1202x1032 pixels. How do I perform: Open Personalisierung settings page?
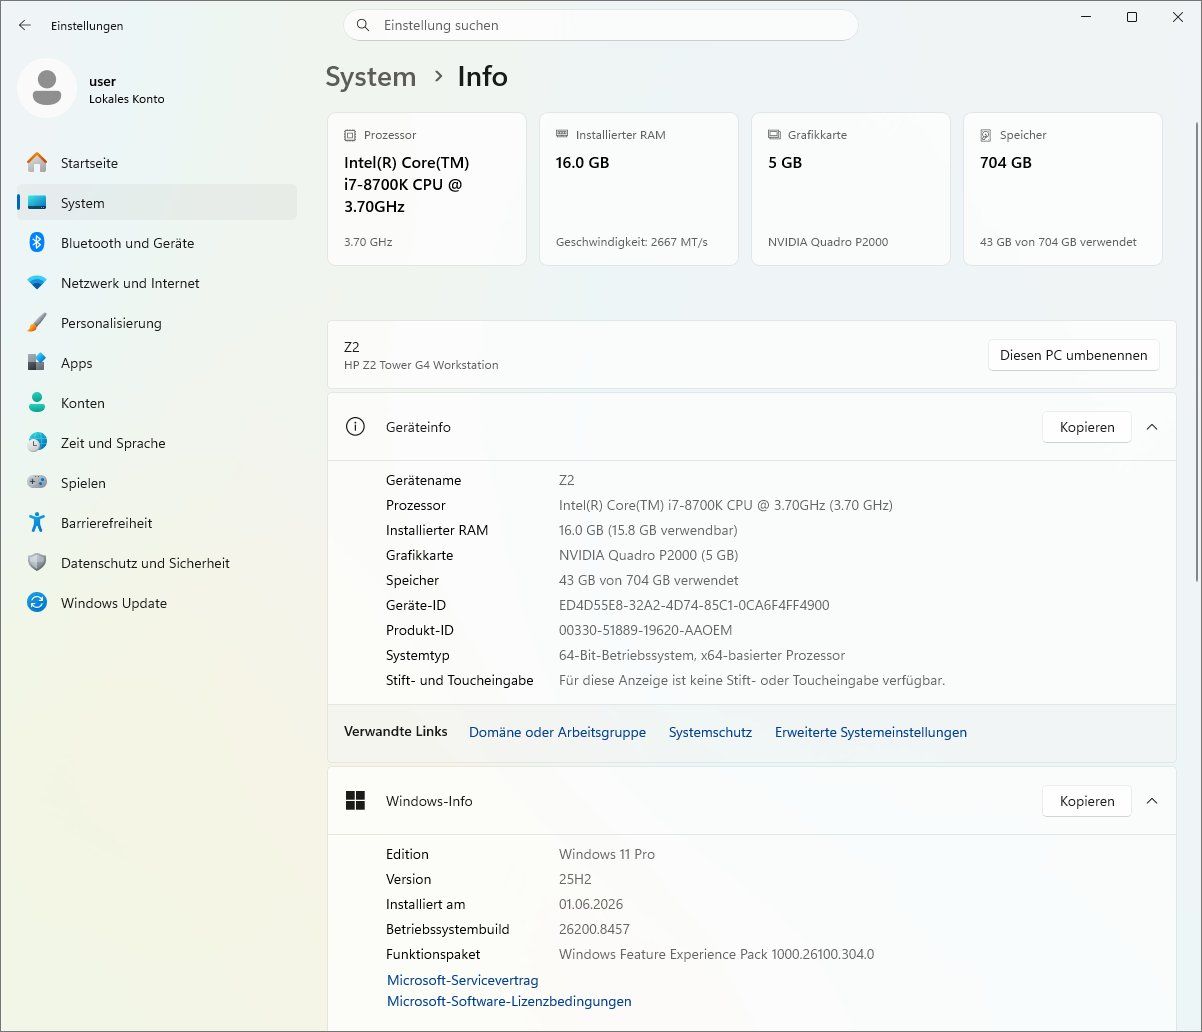point(157,323)
